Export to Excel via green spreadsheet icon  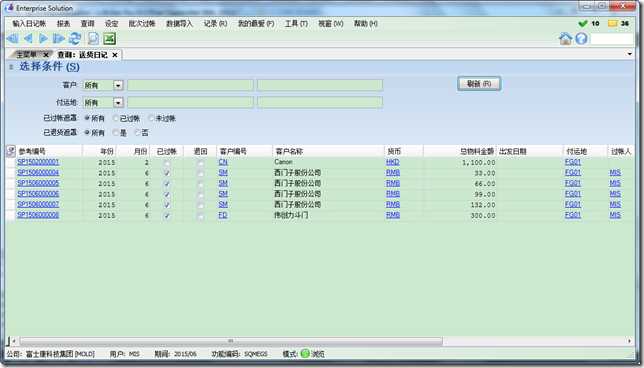[109, 39]
